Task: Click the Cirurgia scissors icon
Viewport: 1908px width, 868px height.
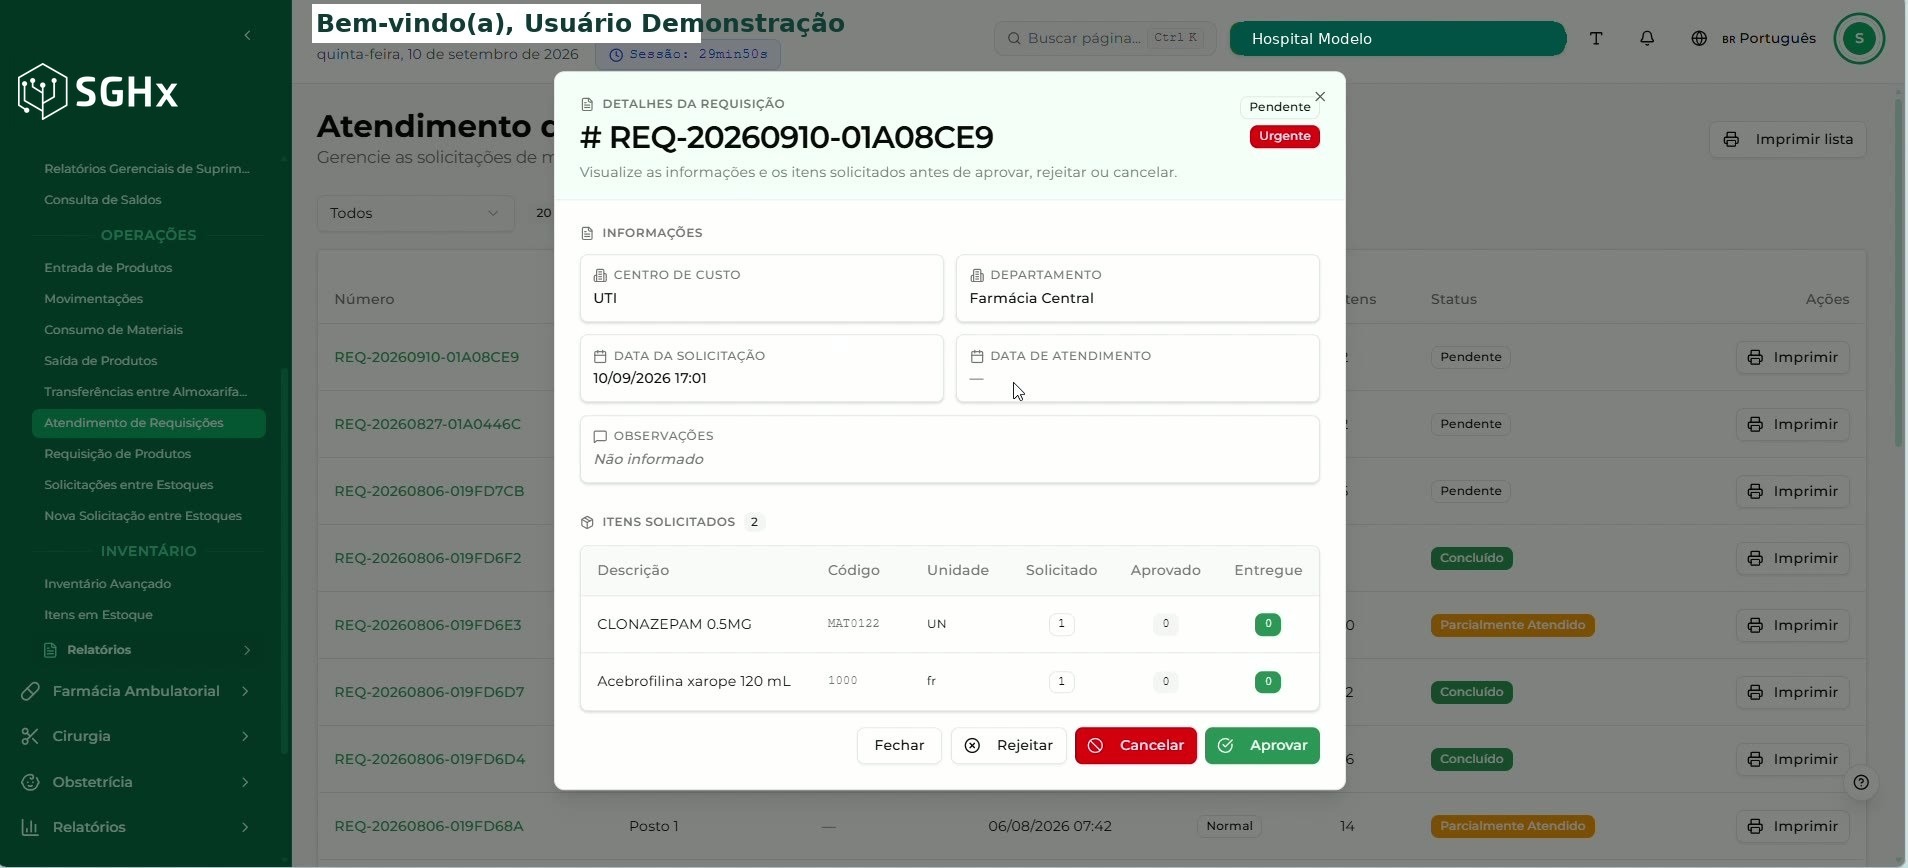Action: click(30, 736)
